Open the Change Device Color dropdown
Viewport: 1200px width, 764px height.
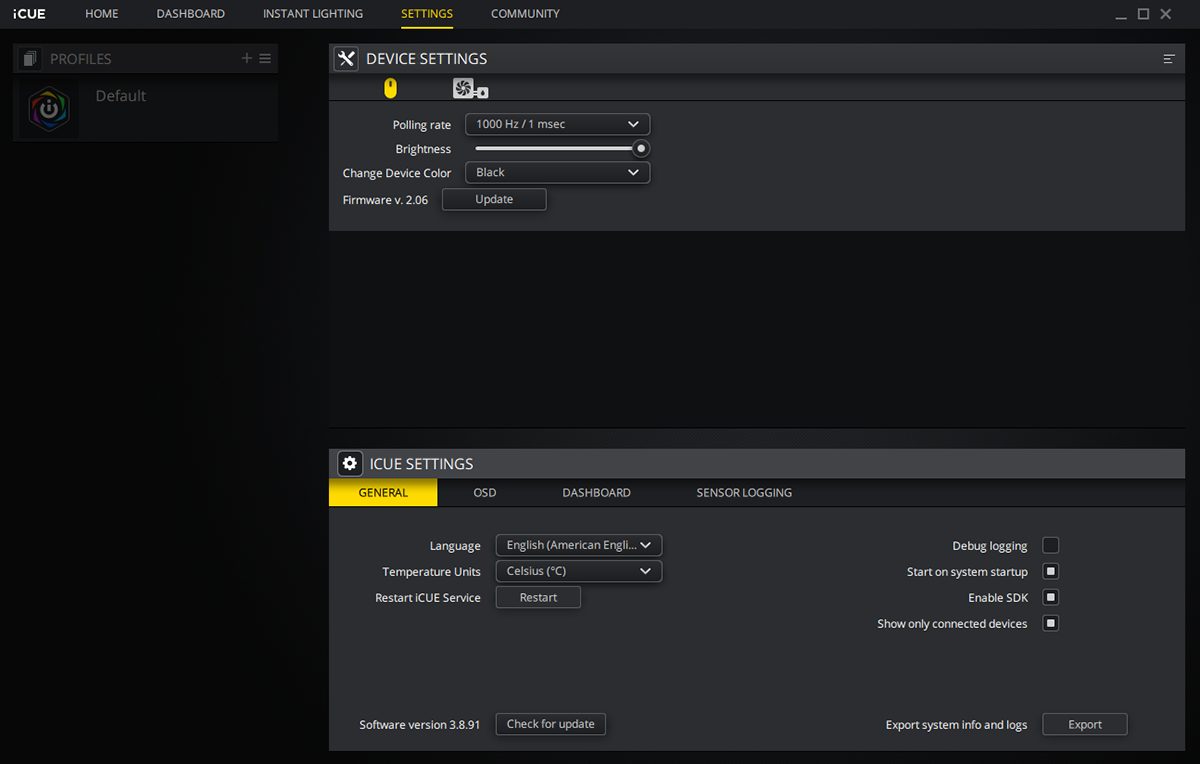[558, 173]
